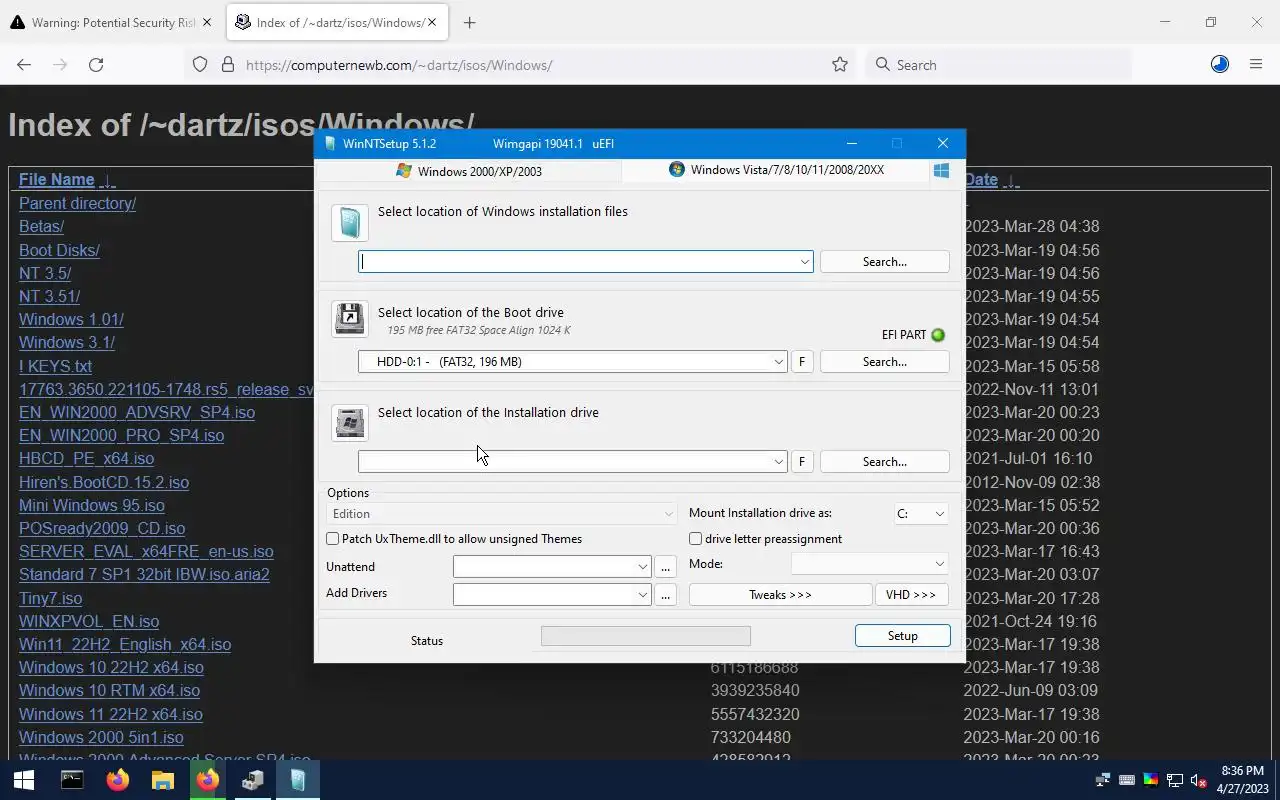This screenshot has height=800, width=1280.
Task: Click the Firefox Search box
Action: (x=998, y=65)
